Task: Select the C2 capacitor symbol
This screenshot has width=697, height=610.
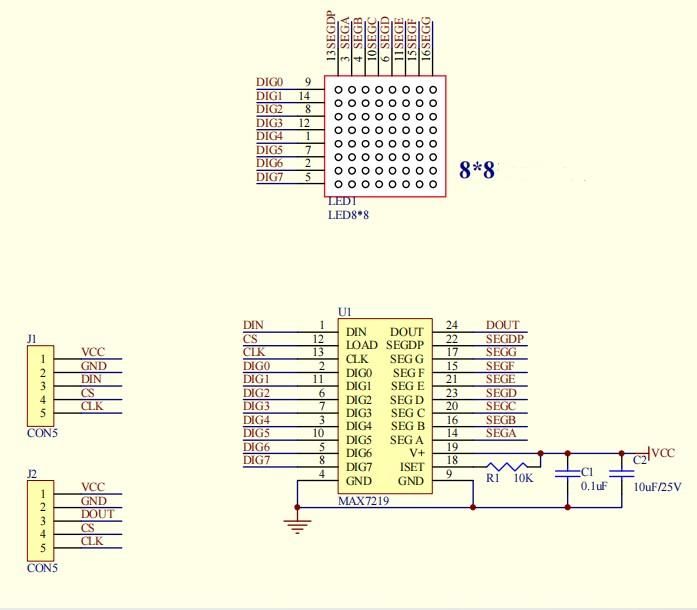Action: point(621,473)
